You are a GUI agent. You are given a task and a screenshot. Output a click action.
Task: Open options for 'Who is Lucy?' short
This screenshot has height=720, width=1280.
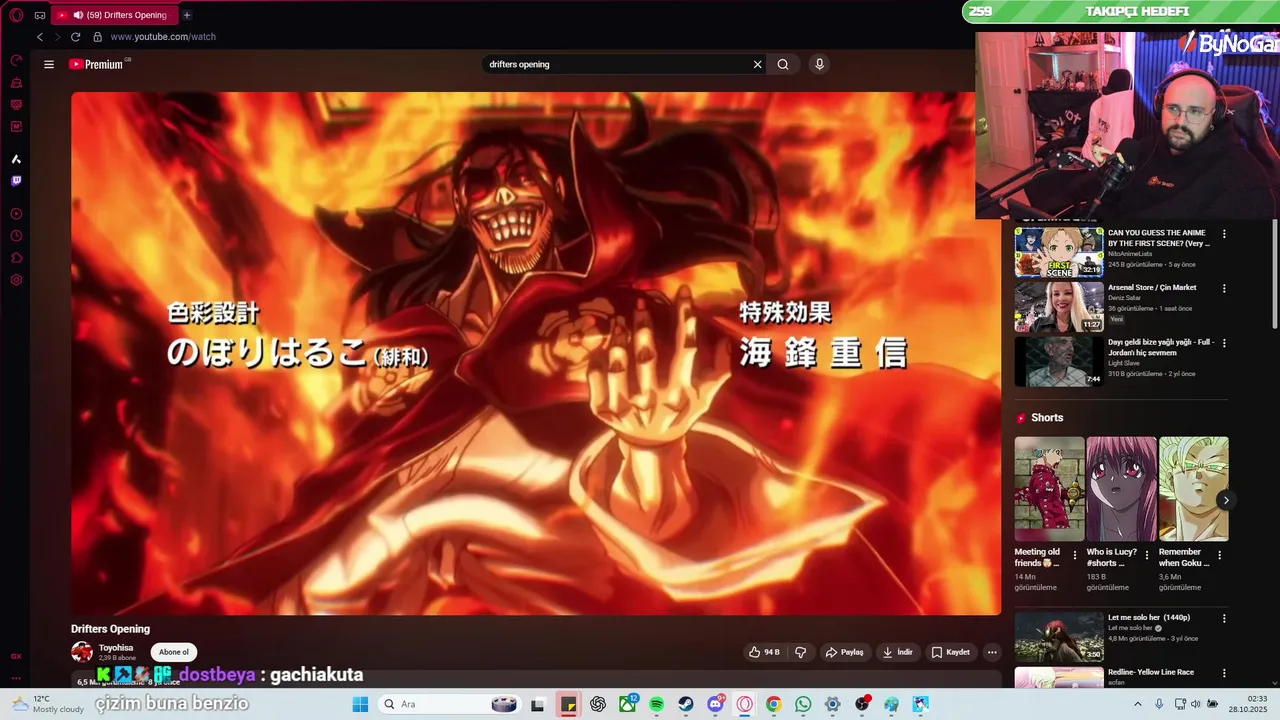pyautogui.click(x=1148, y=555)
